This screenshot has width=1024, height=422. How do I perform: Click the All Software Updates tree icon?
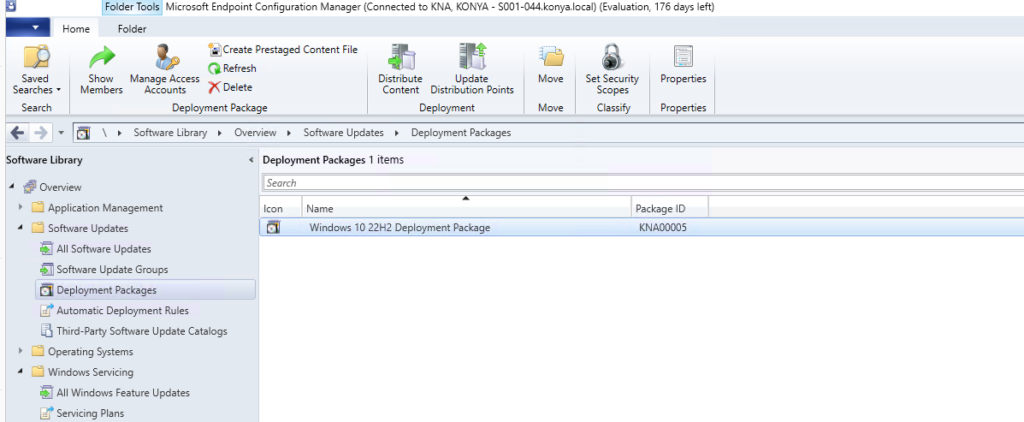pos(46,249)
